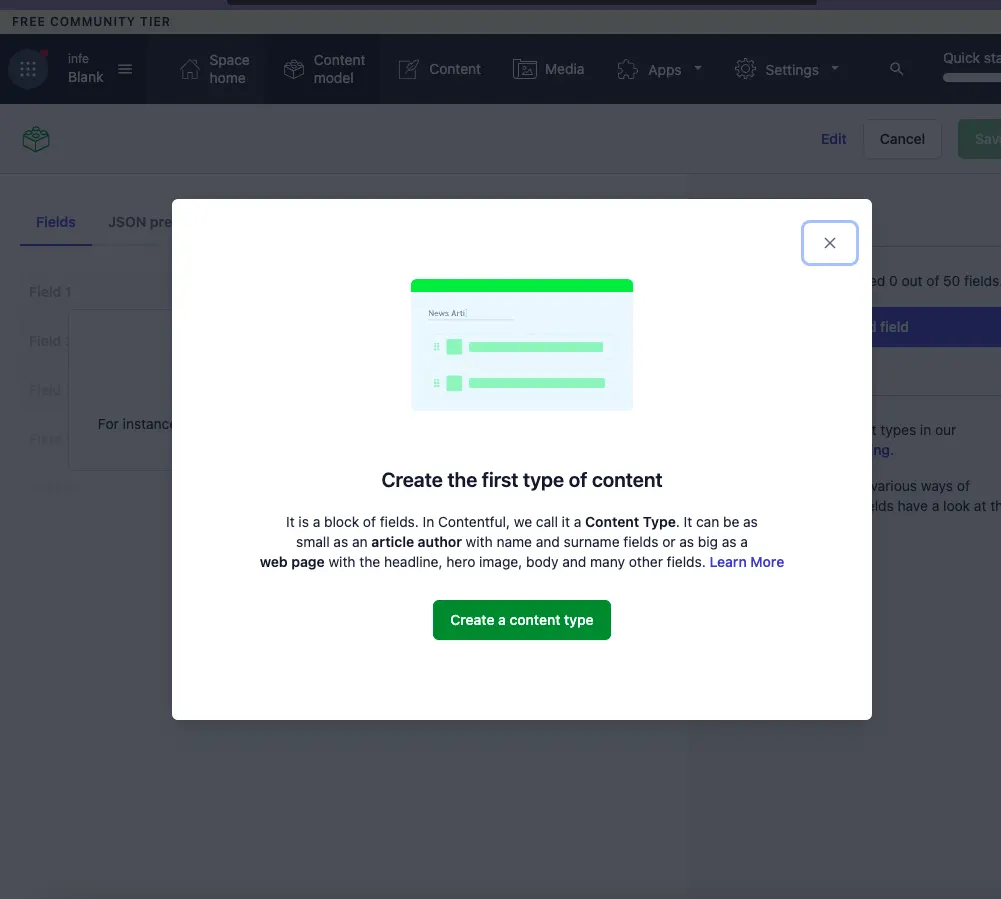The image size is (1001, 899).
Task: Click the green Save button
Action: coord(980,139)
